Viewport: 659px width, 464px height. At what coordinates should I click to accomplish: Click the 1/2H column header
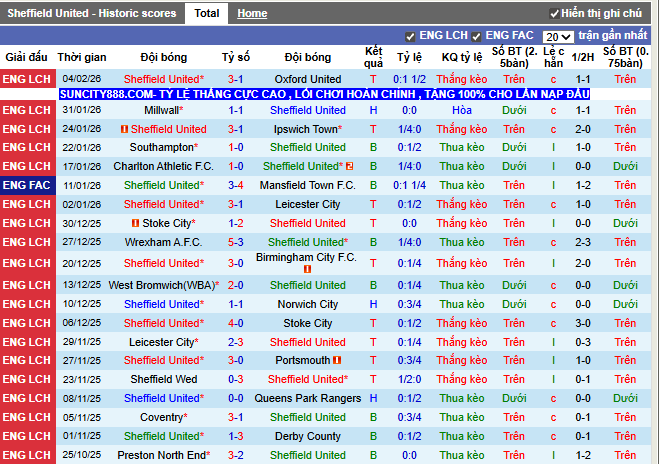pos(583,57)
